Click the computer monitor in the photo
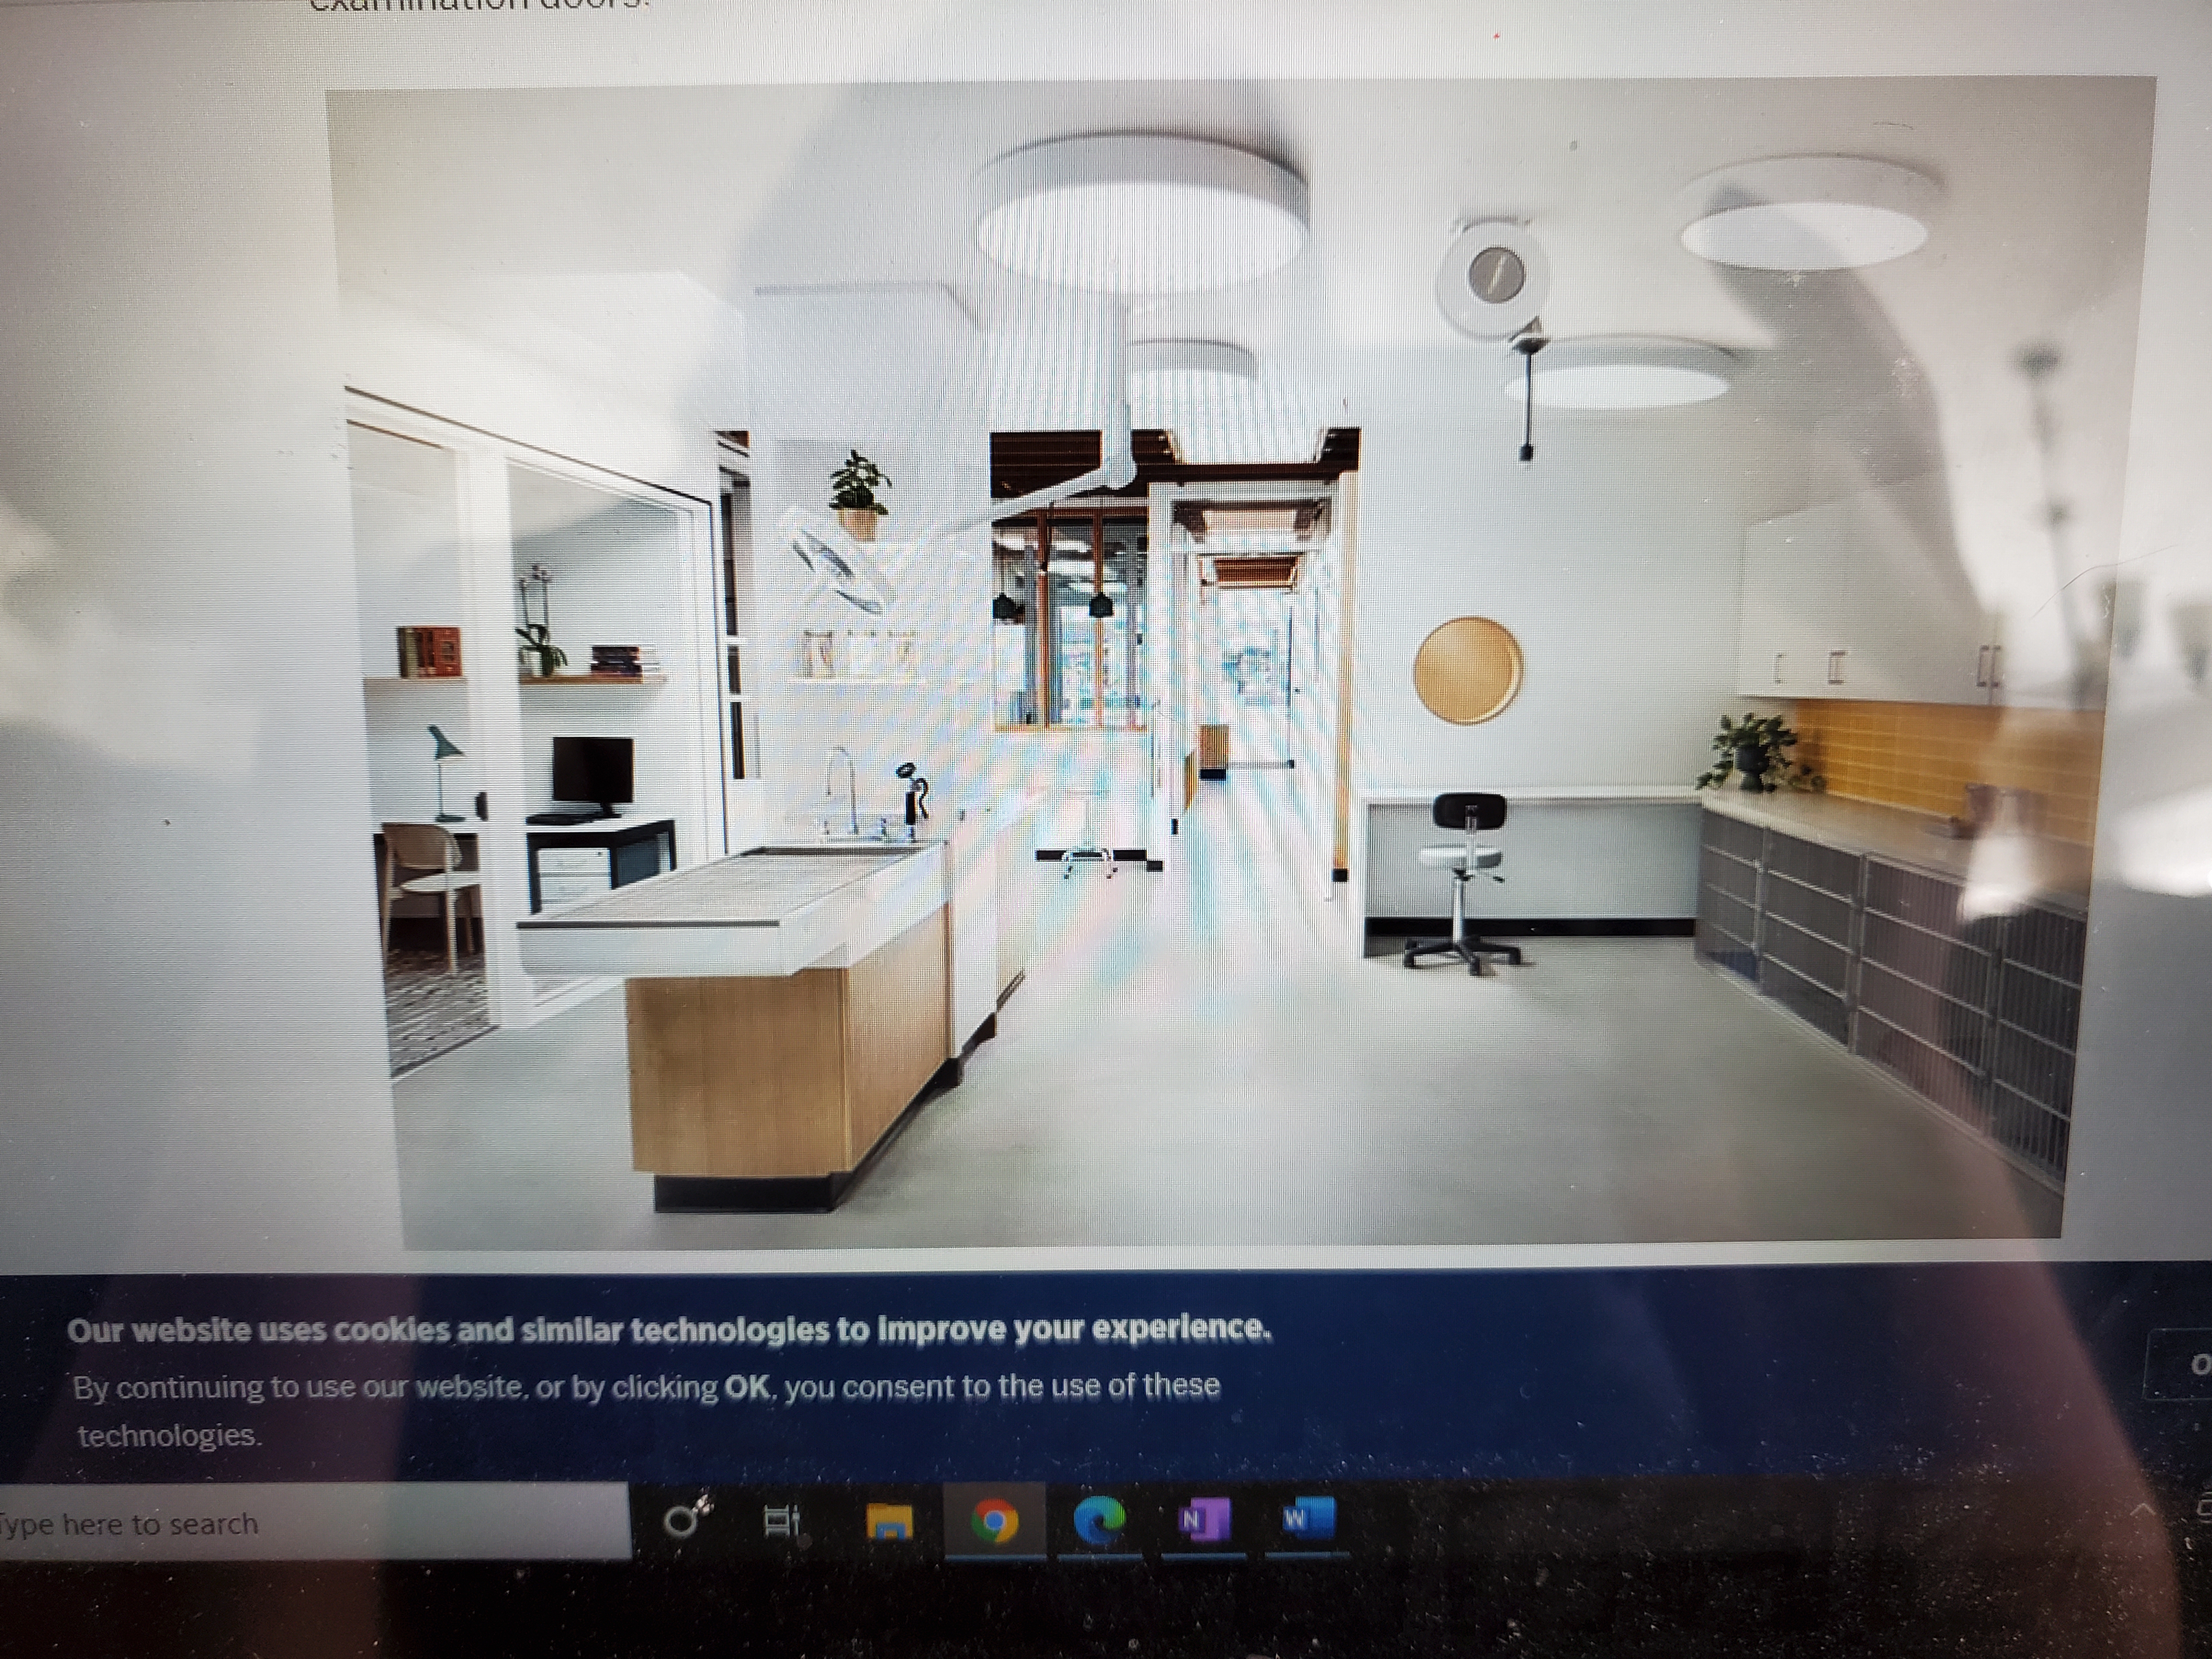The height and width of the screenshot is (1659, 2212). tap(592, 771)
